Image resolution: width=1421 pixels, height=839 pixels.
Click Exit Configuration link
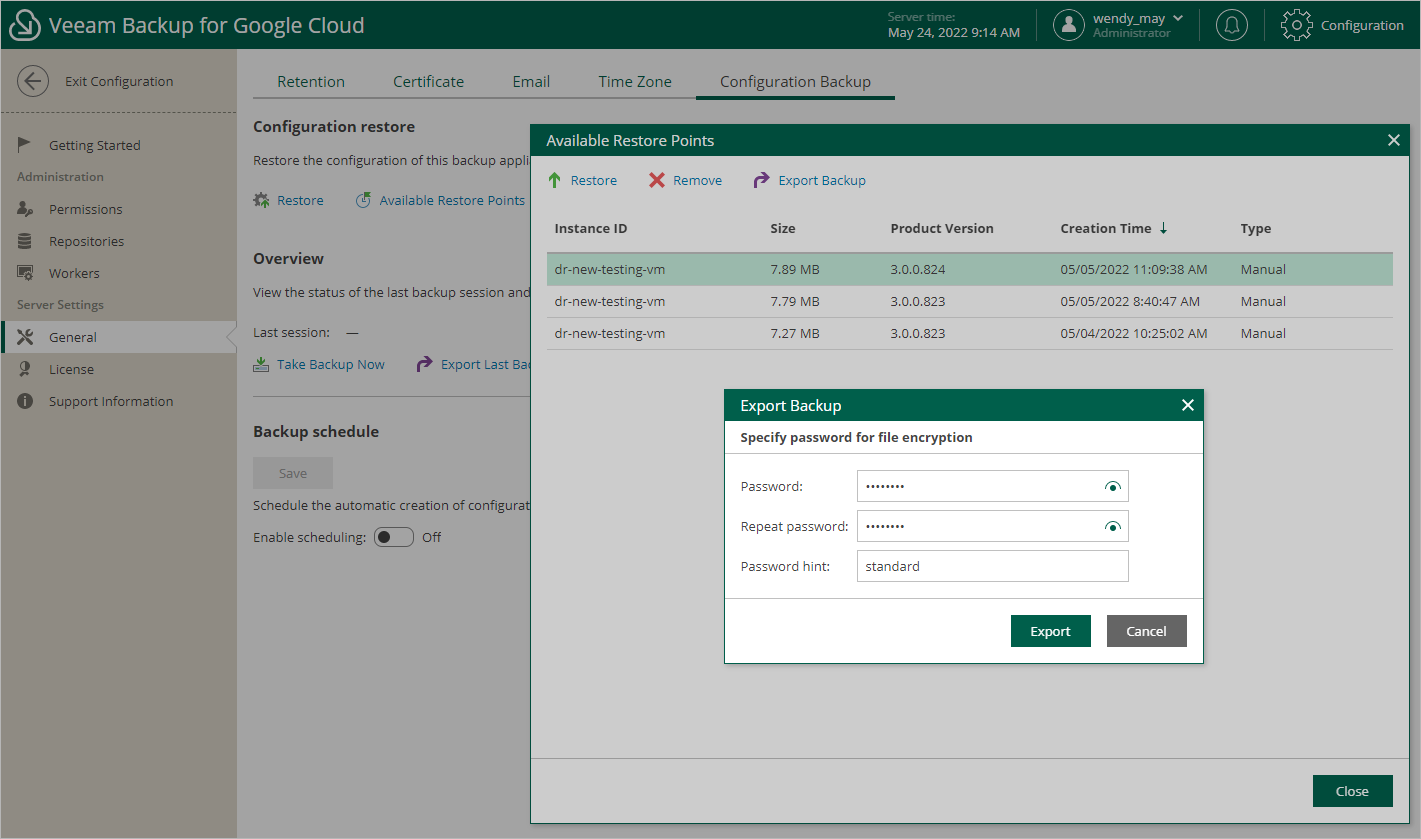pyautogui.click(x=119, y=82)
